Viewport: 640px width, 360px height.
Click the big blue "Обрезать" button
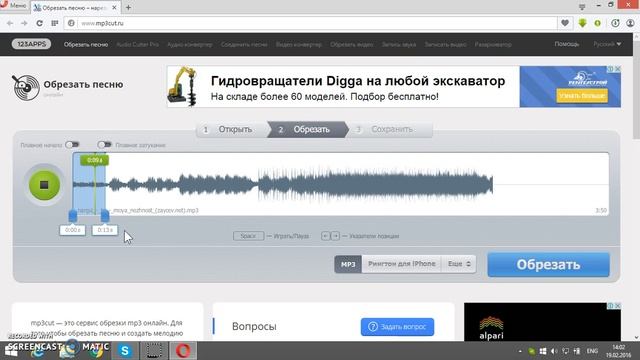coord(548,264)
